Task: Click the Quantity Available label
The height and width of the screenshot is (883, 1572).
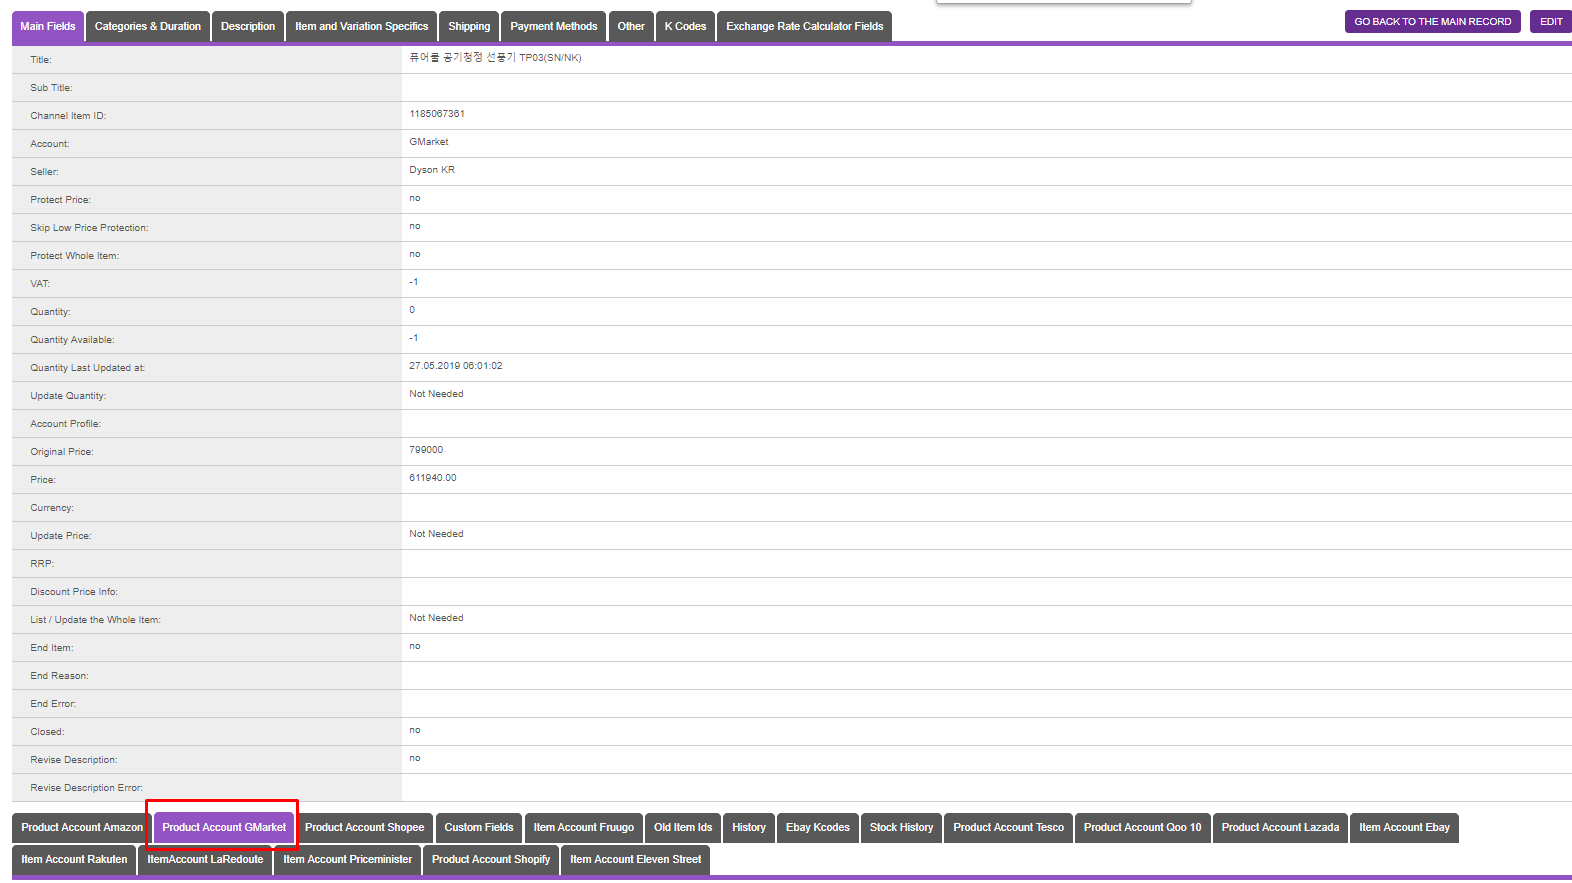Action: pos(72,340)
